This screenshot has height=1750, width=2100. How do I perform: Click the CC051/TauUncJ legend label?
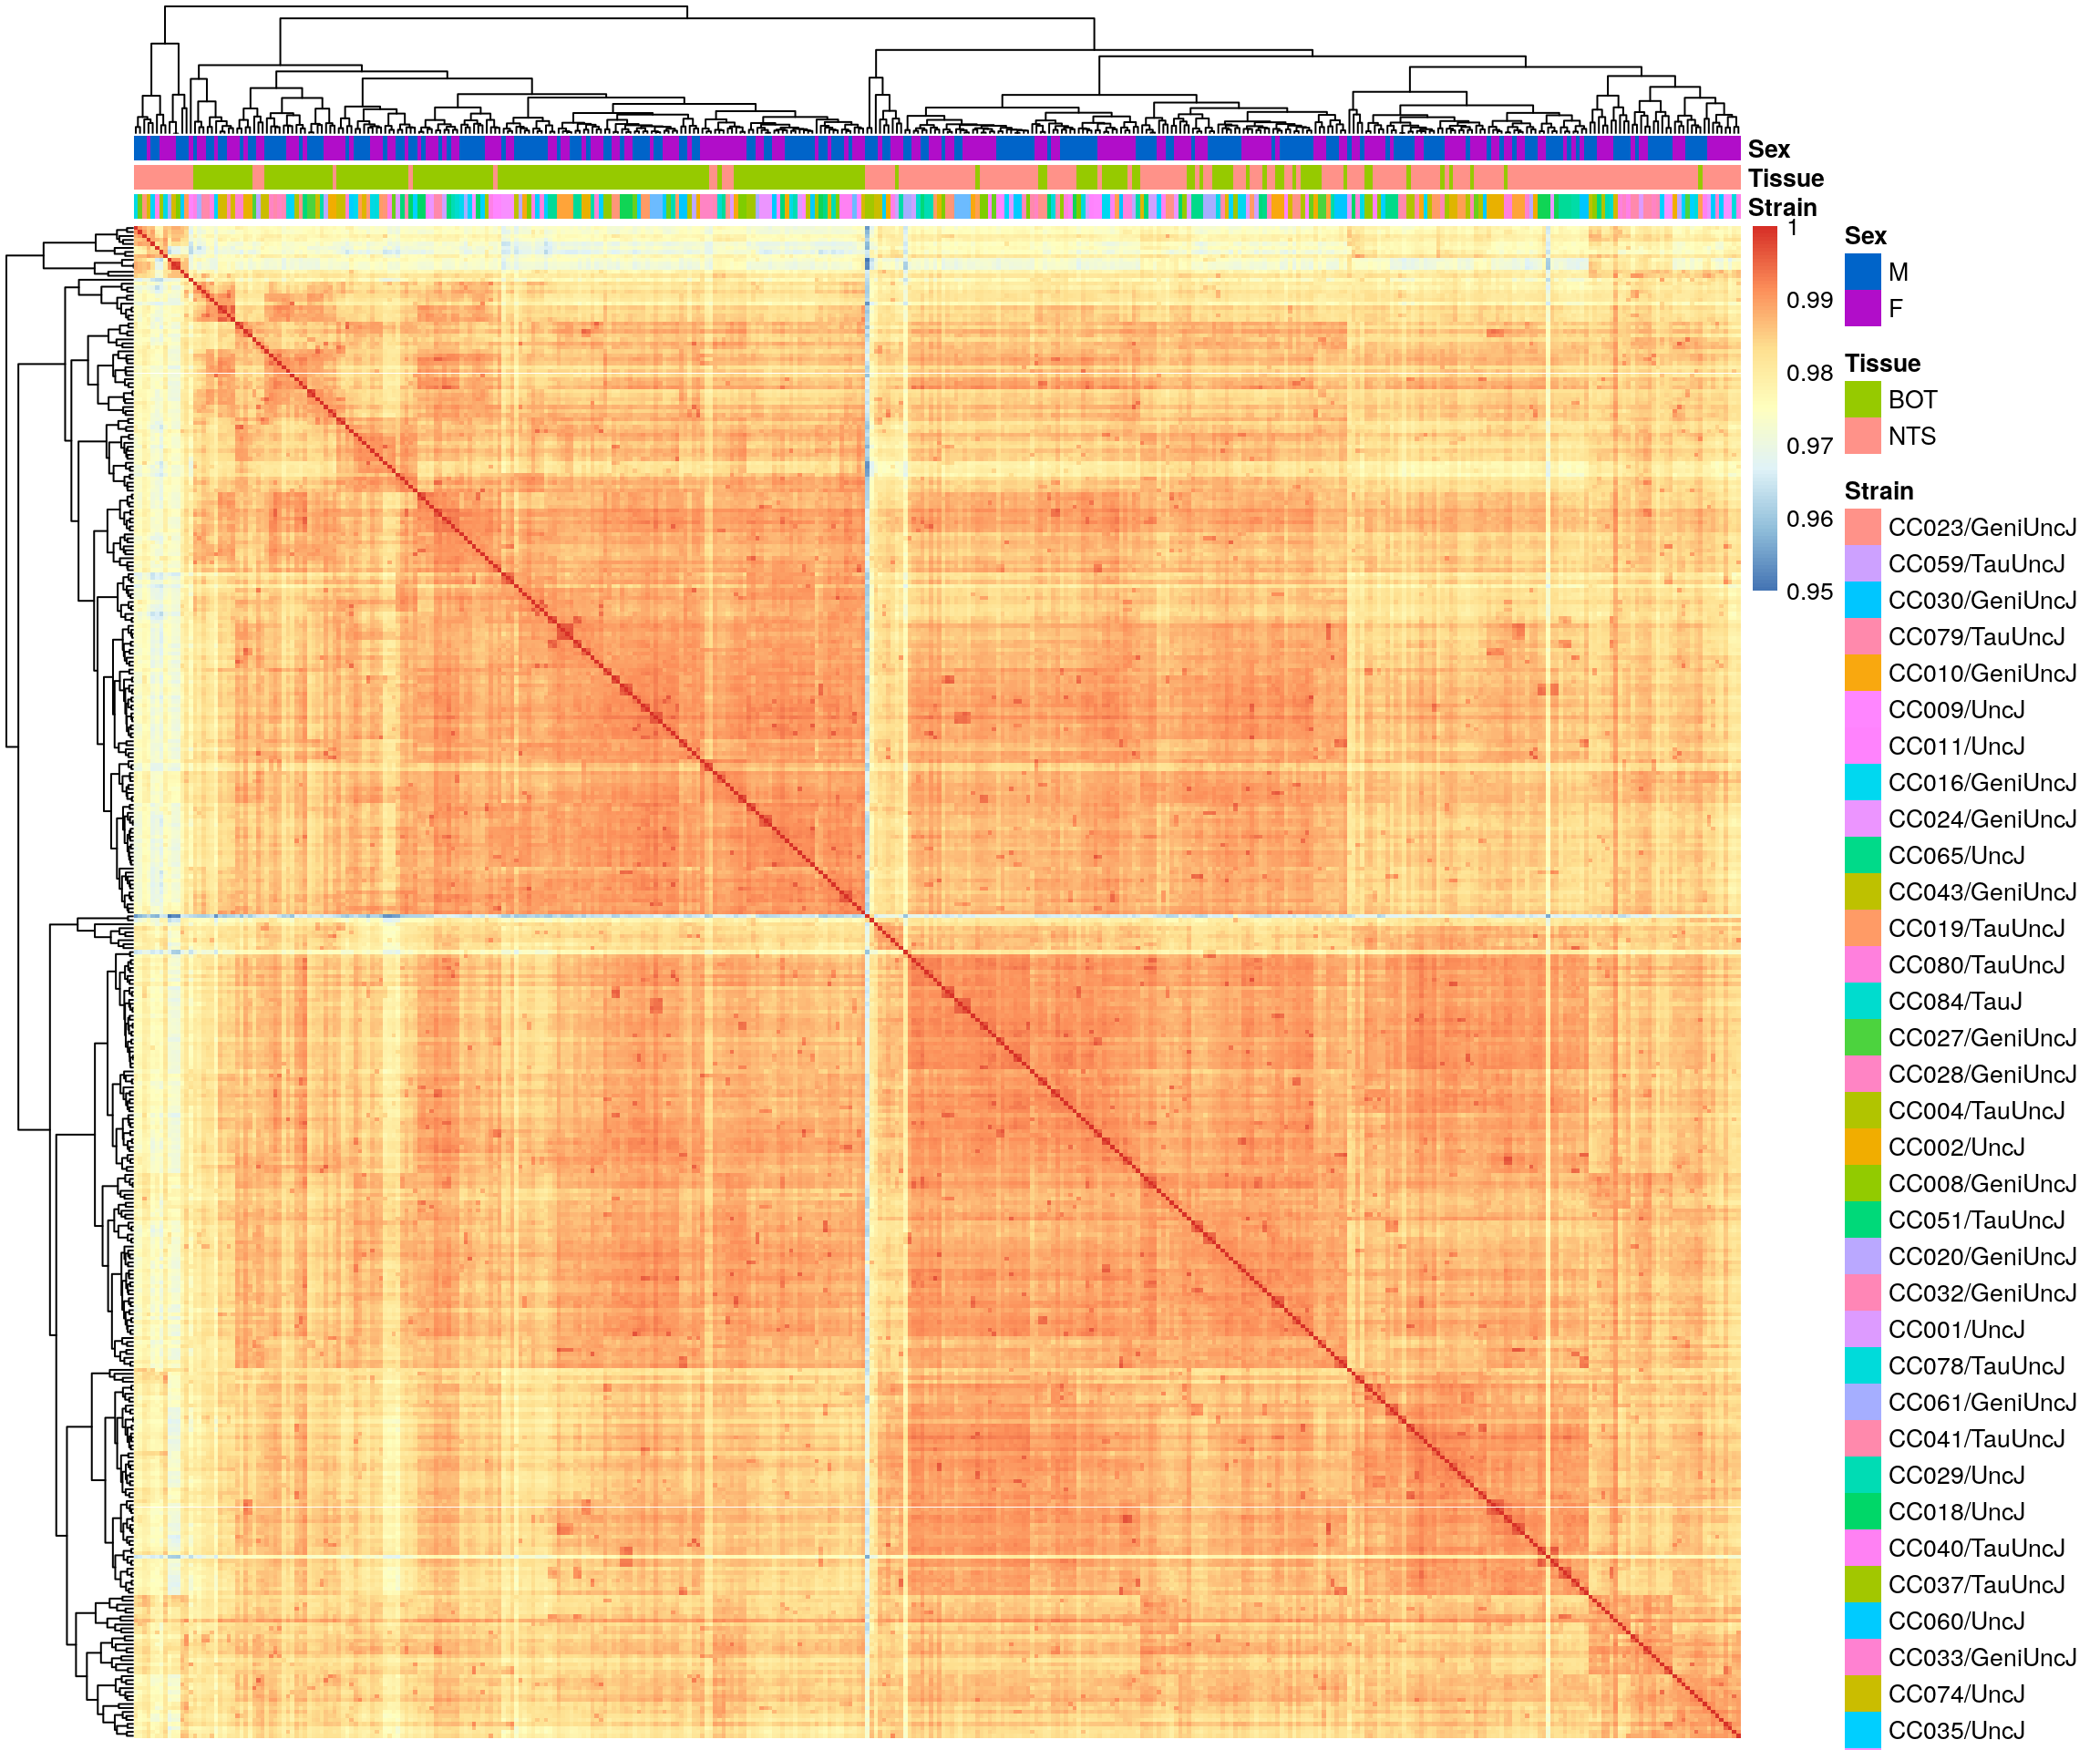1976,1220
